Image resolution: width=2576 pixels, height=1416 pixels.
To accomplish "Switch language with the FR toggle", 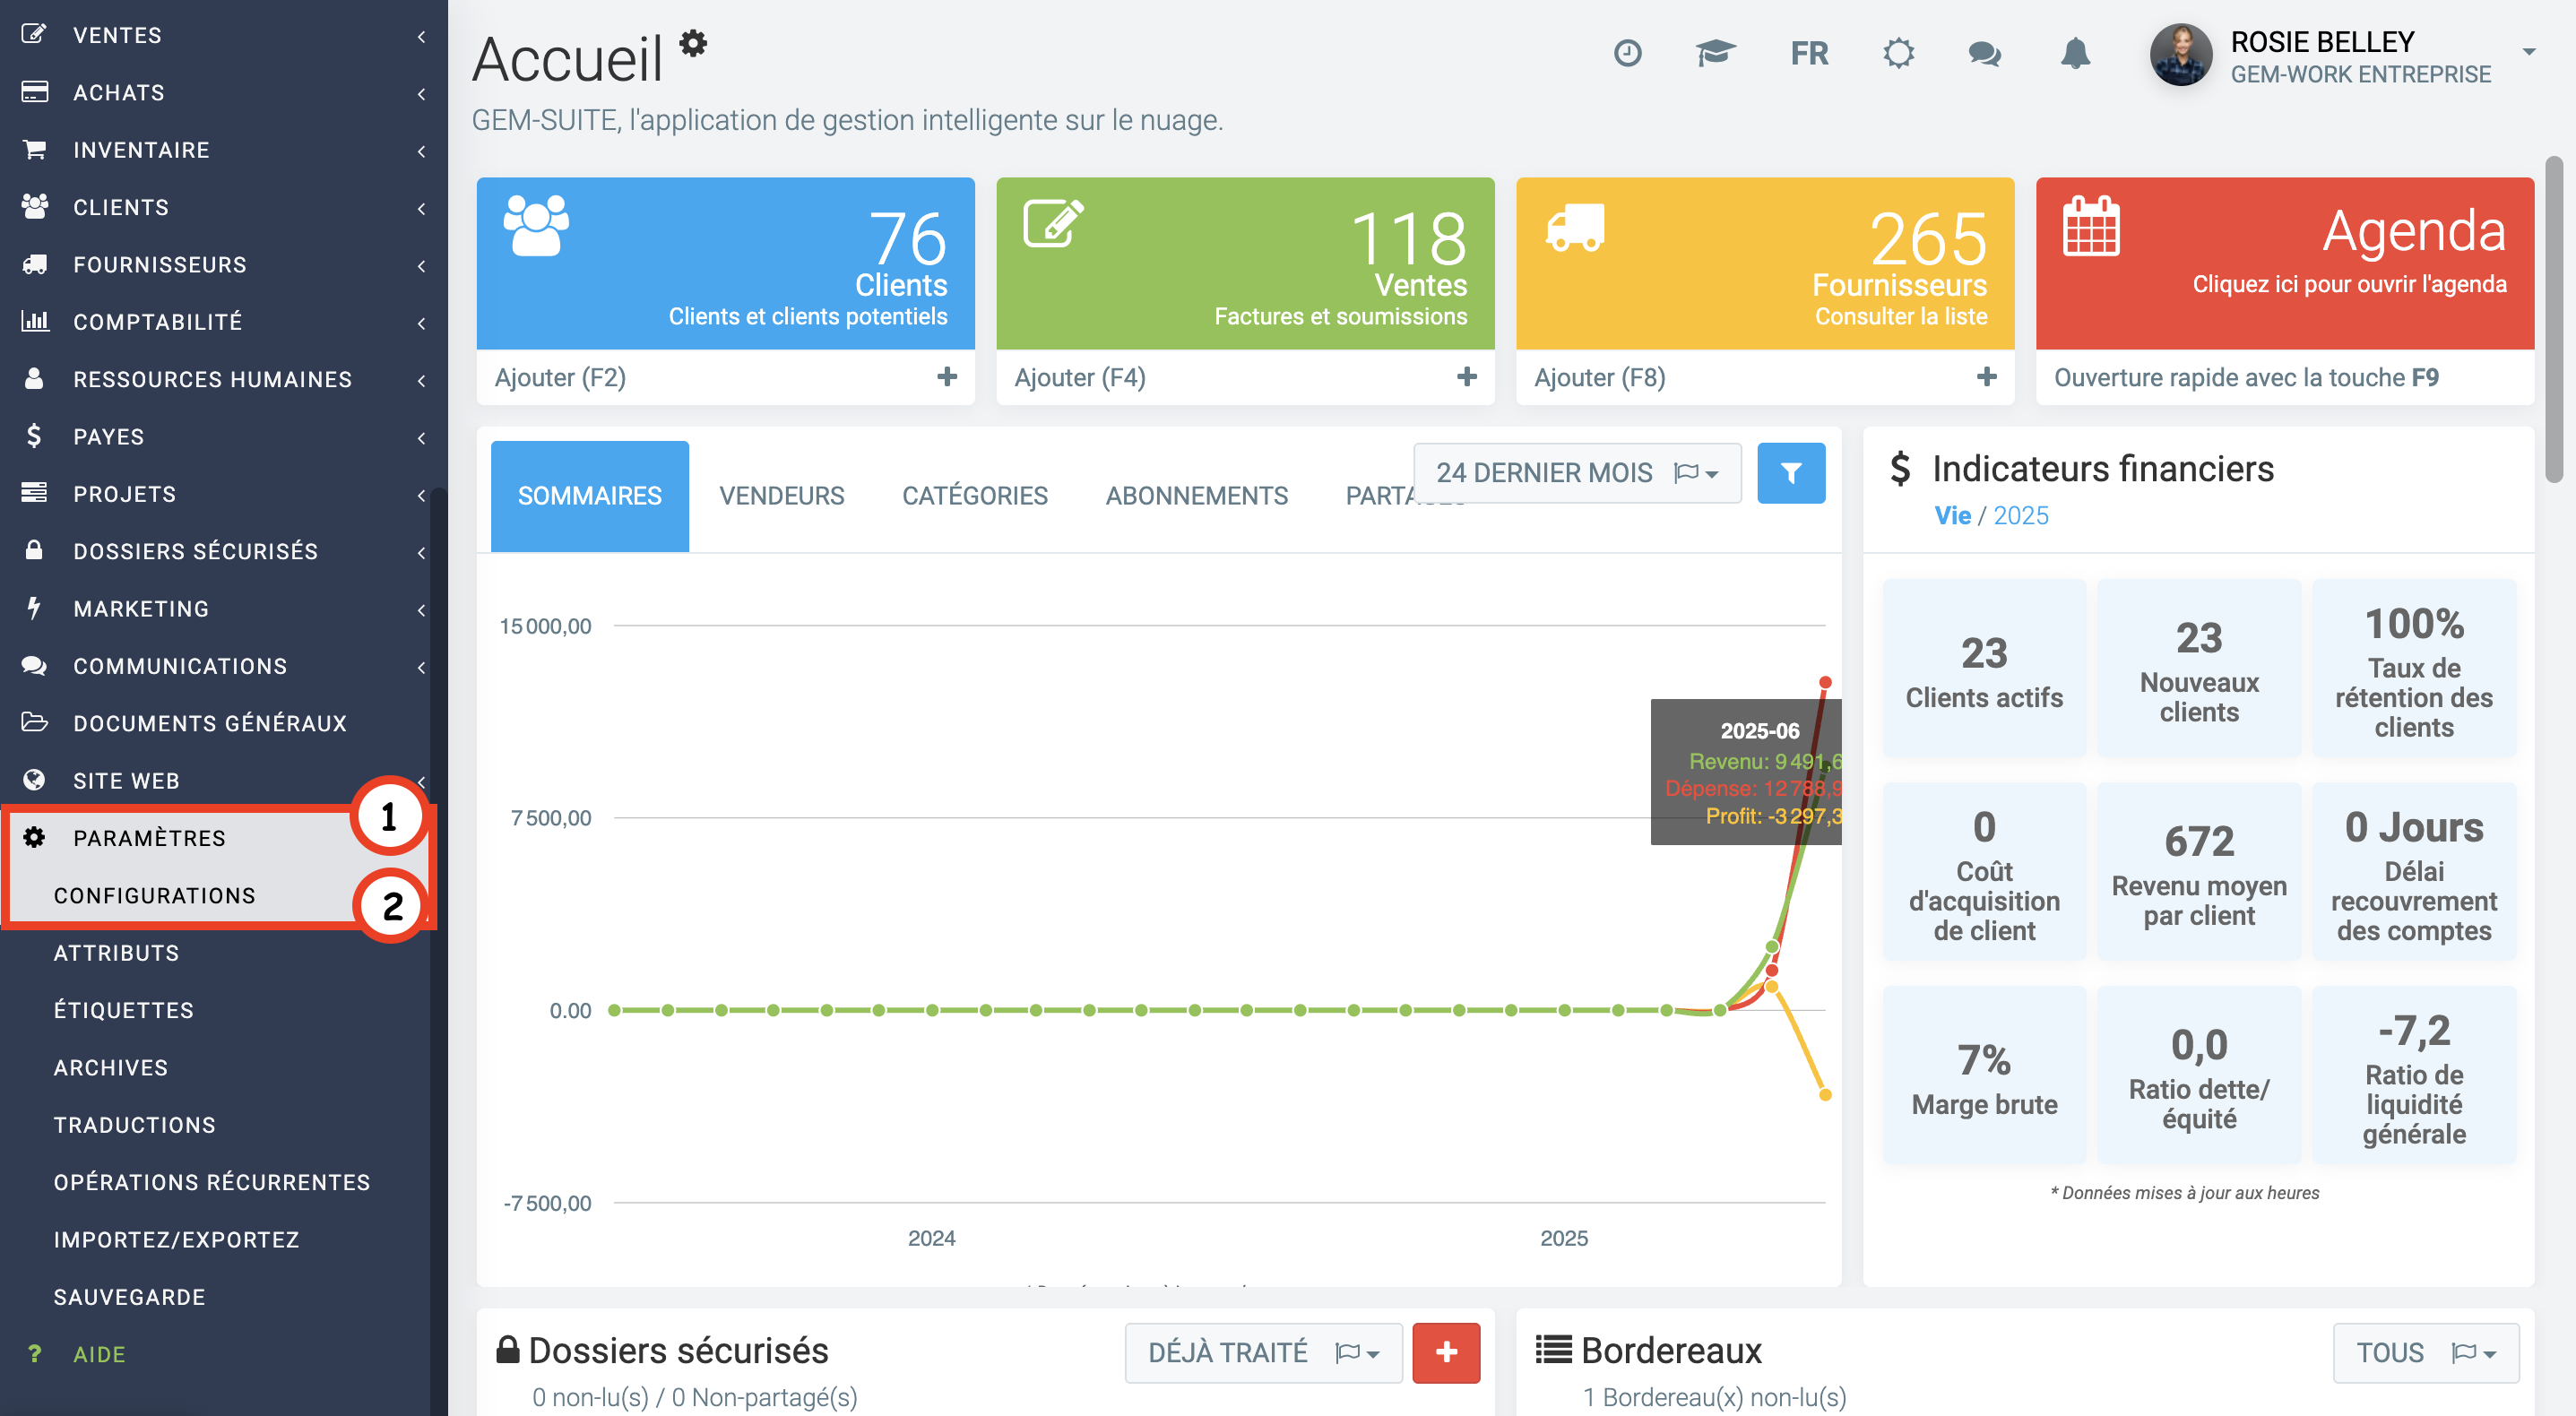I will tap(1808, 53).
